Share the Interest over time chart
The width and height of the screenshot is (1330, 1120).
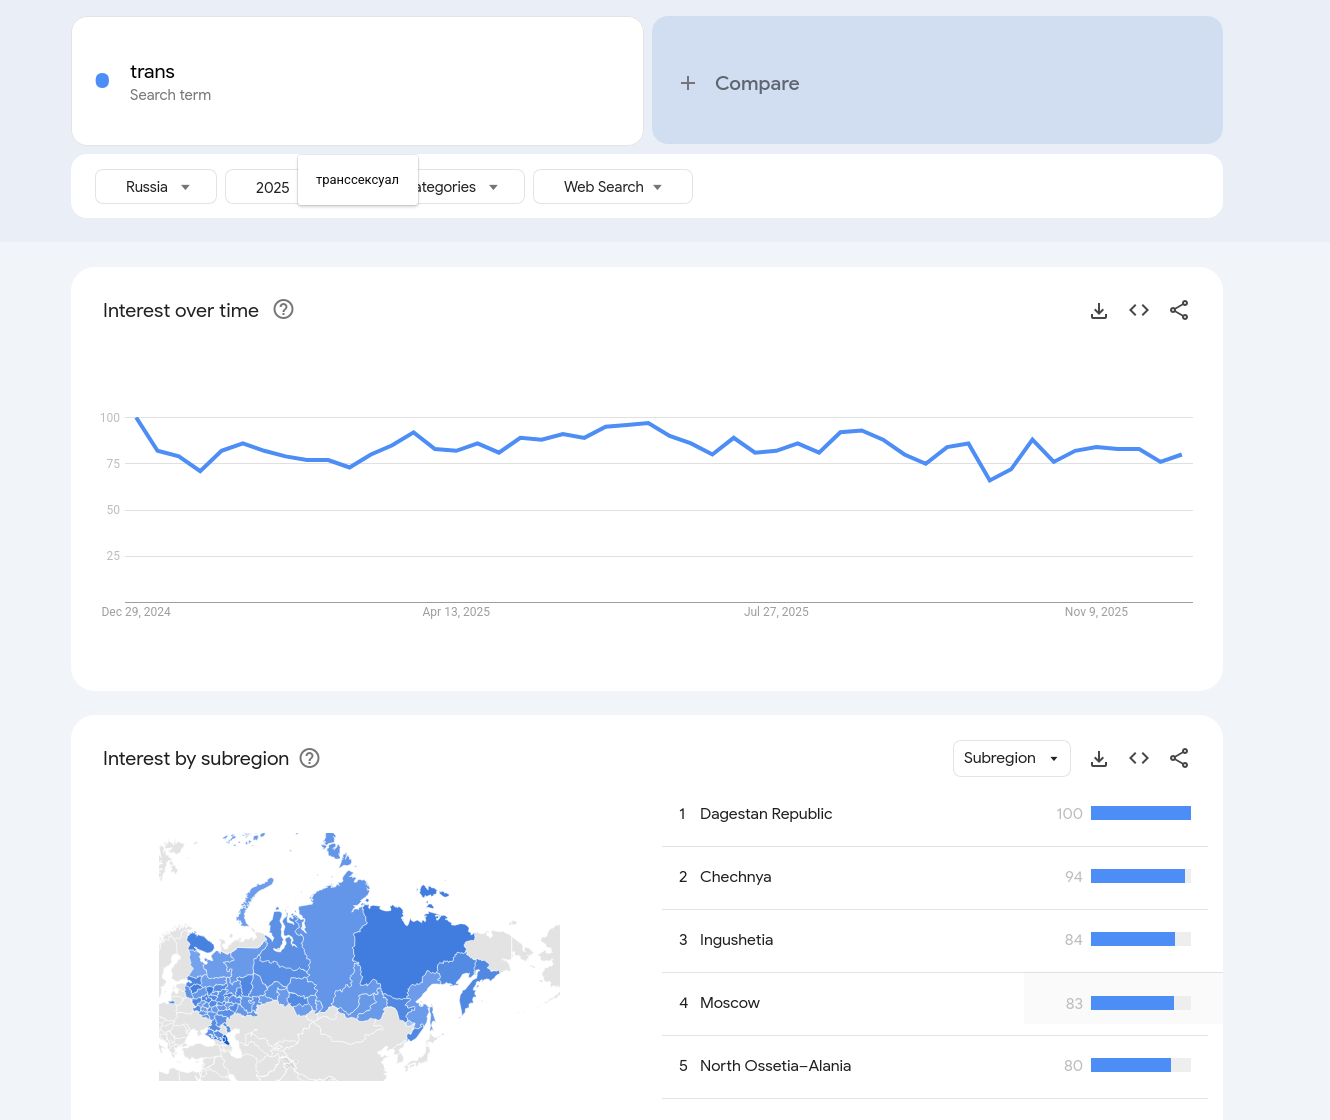1179,311
